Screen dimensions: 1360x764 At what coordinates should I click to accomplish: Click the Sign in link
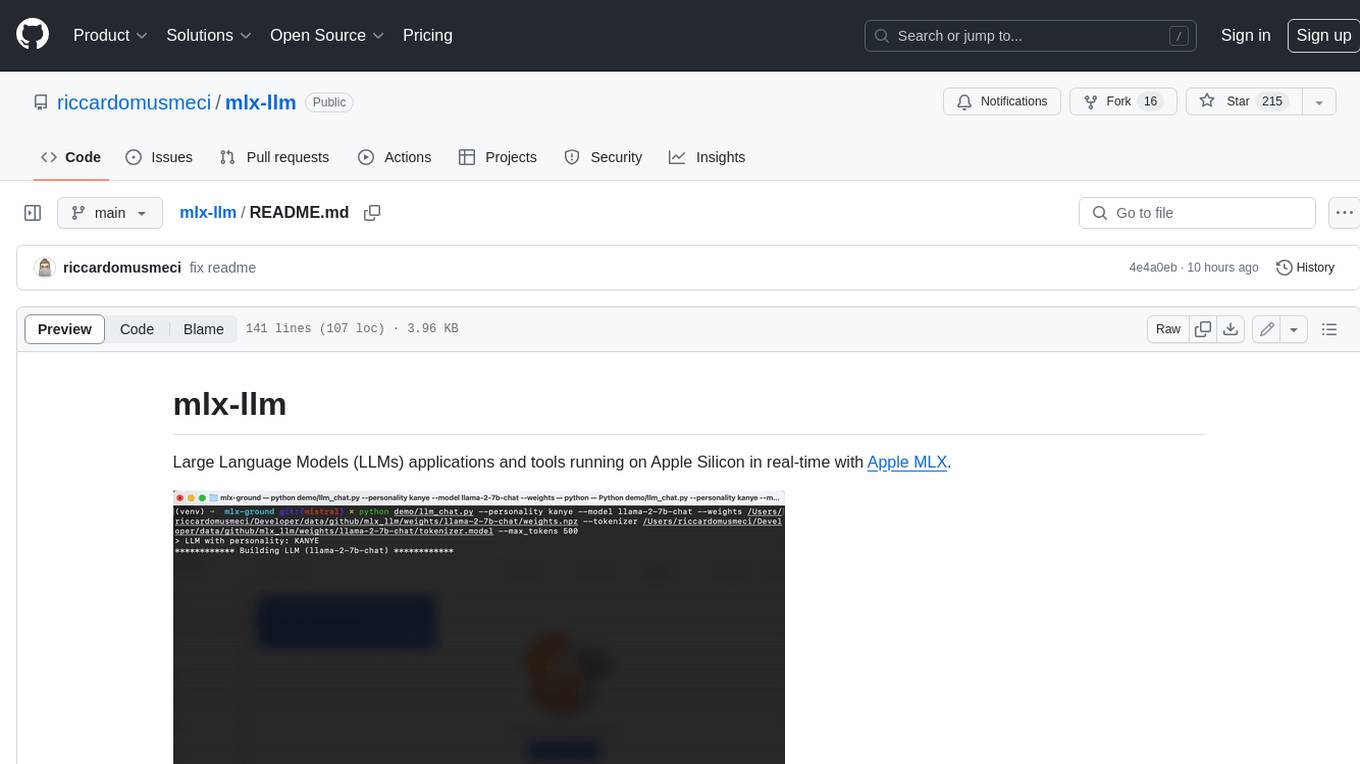(1245, 35)
